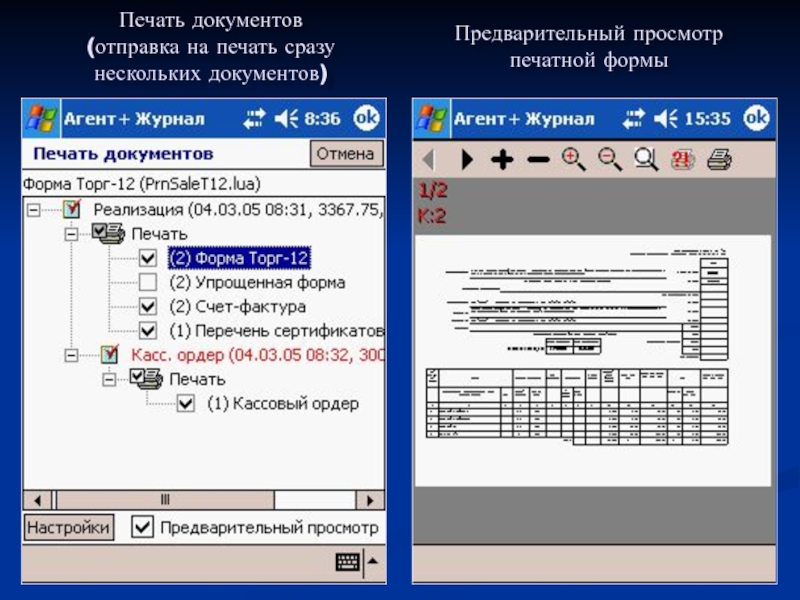Go to next page arrow in preview
This screenshot has width=800, height=600.
pyautogui.click(x=466, y=160)
